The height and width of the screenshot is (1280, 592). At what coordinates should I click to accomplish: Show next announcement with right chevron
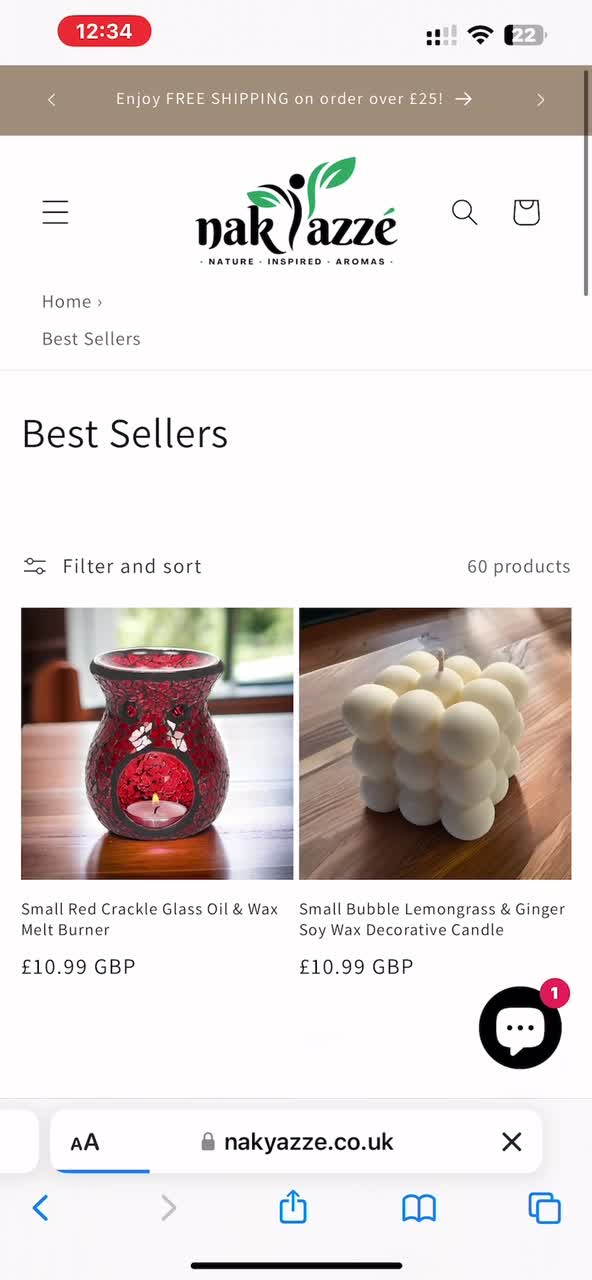point(540,100)
